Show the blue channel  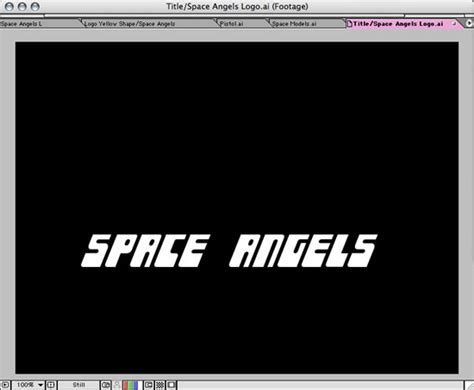[135, 385]
